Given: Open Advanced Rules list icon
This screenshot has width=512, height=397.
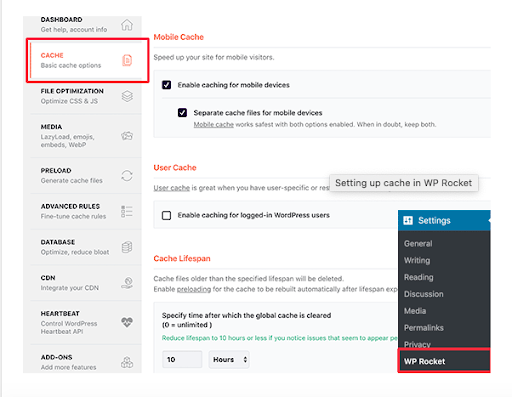Looking at the screenshot, I should coord(127,212).
